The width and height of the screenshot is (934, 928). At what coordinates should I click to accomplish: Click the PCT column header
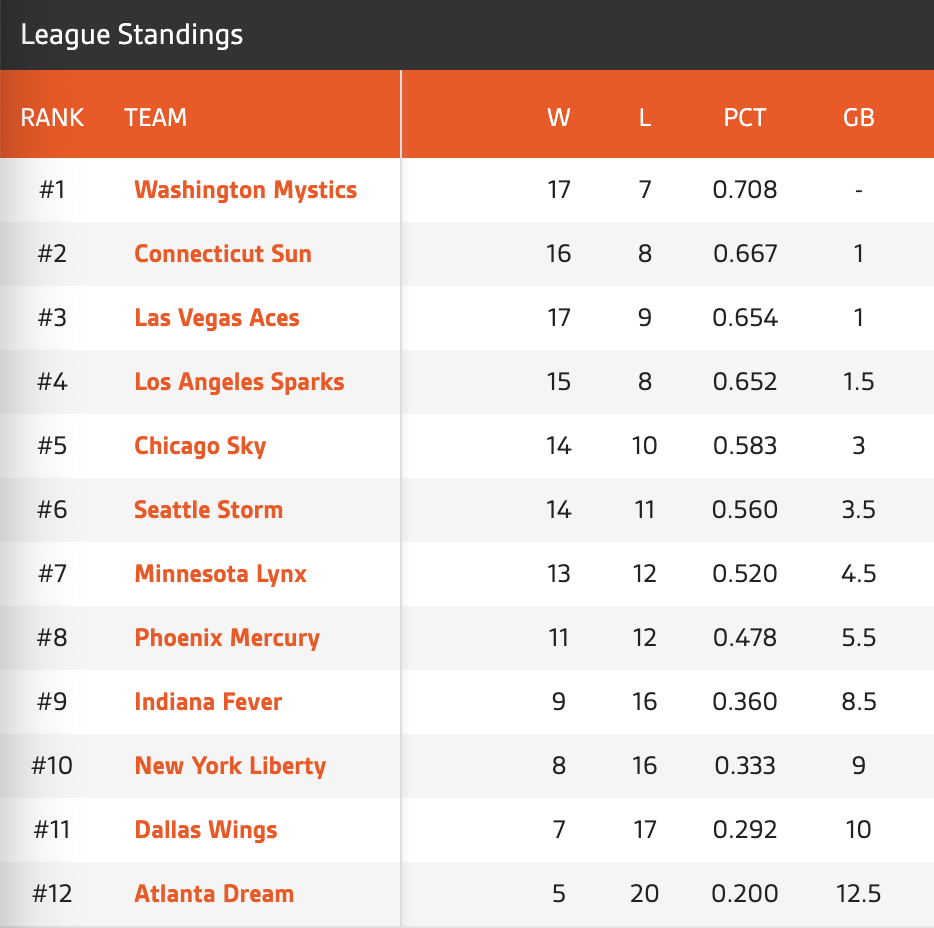[744, 117]
